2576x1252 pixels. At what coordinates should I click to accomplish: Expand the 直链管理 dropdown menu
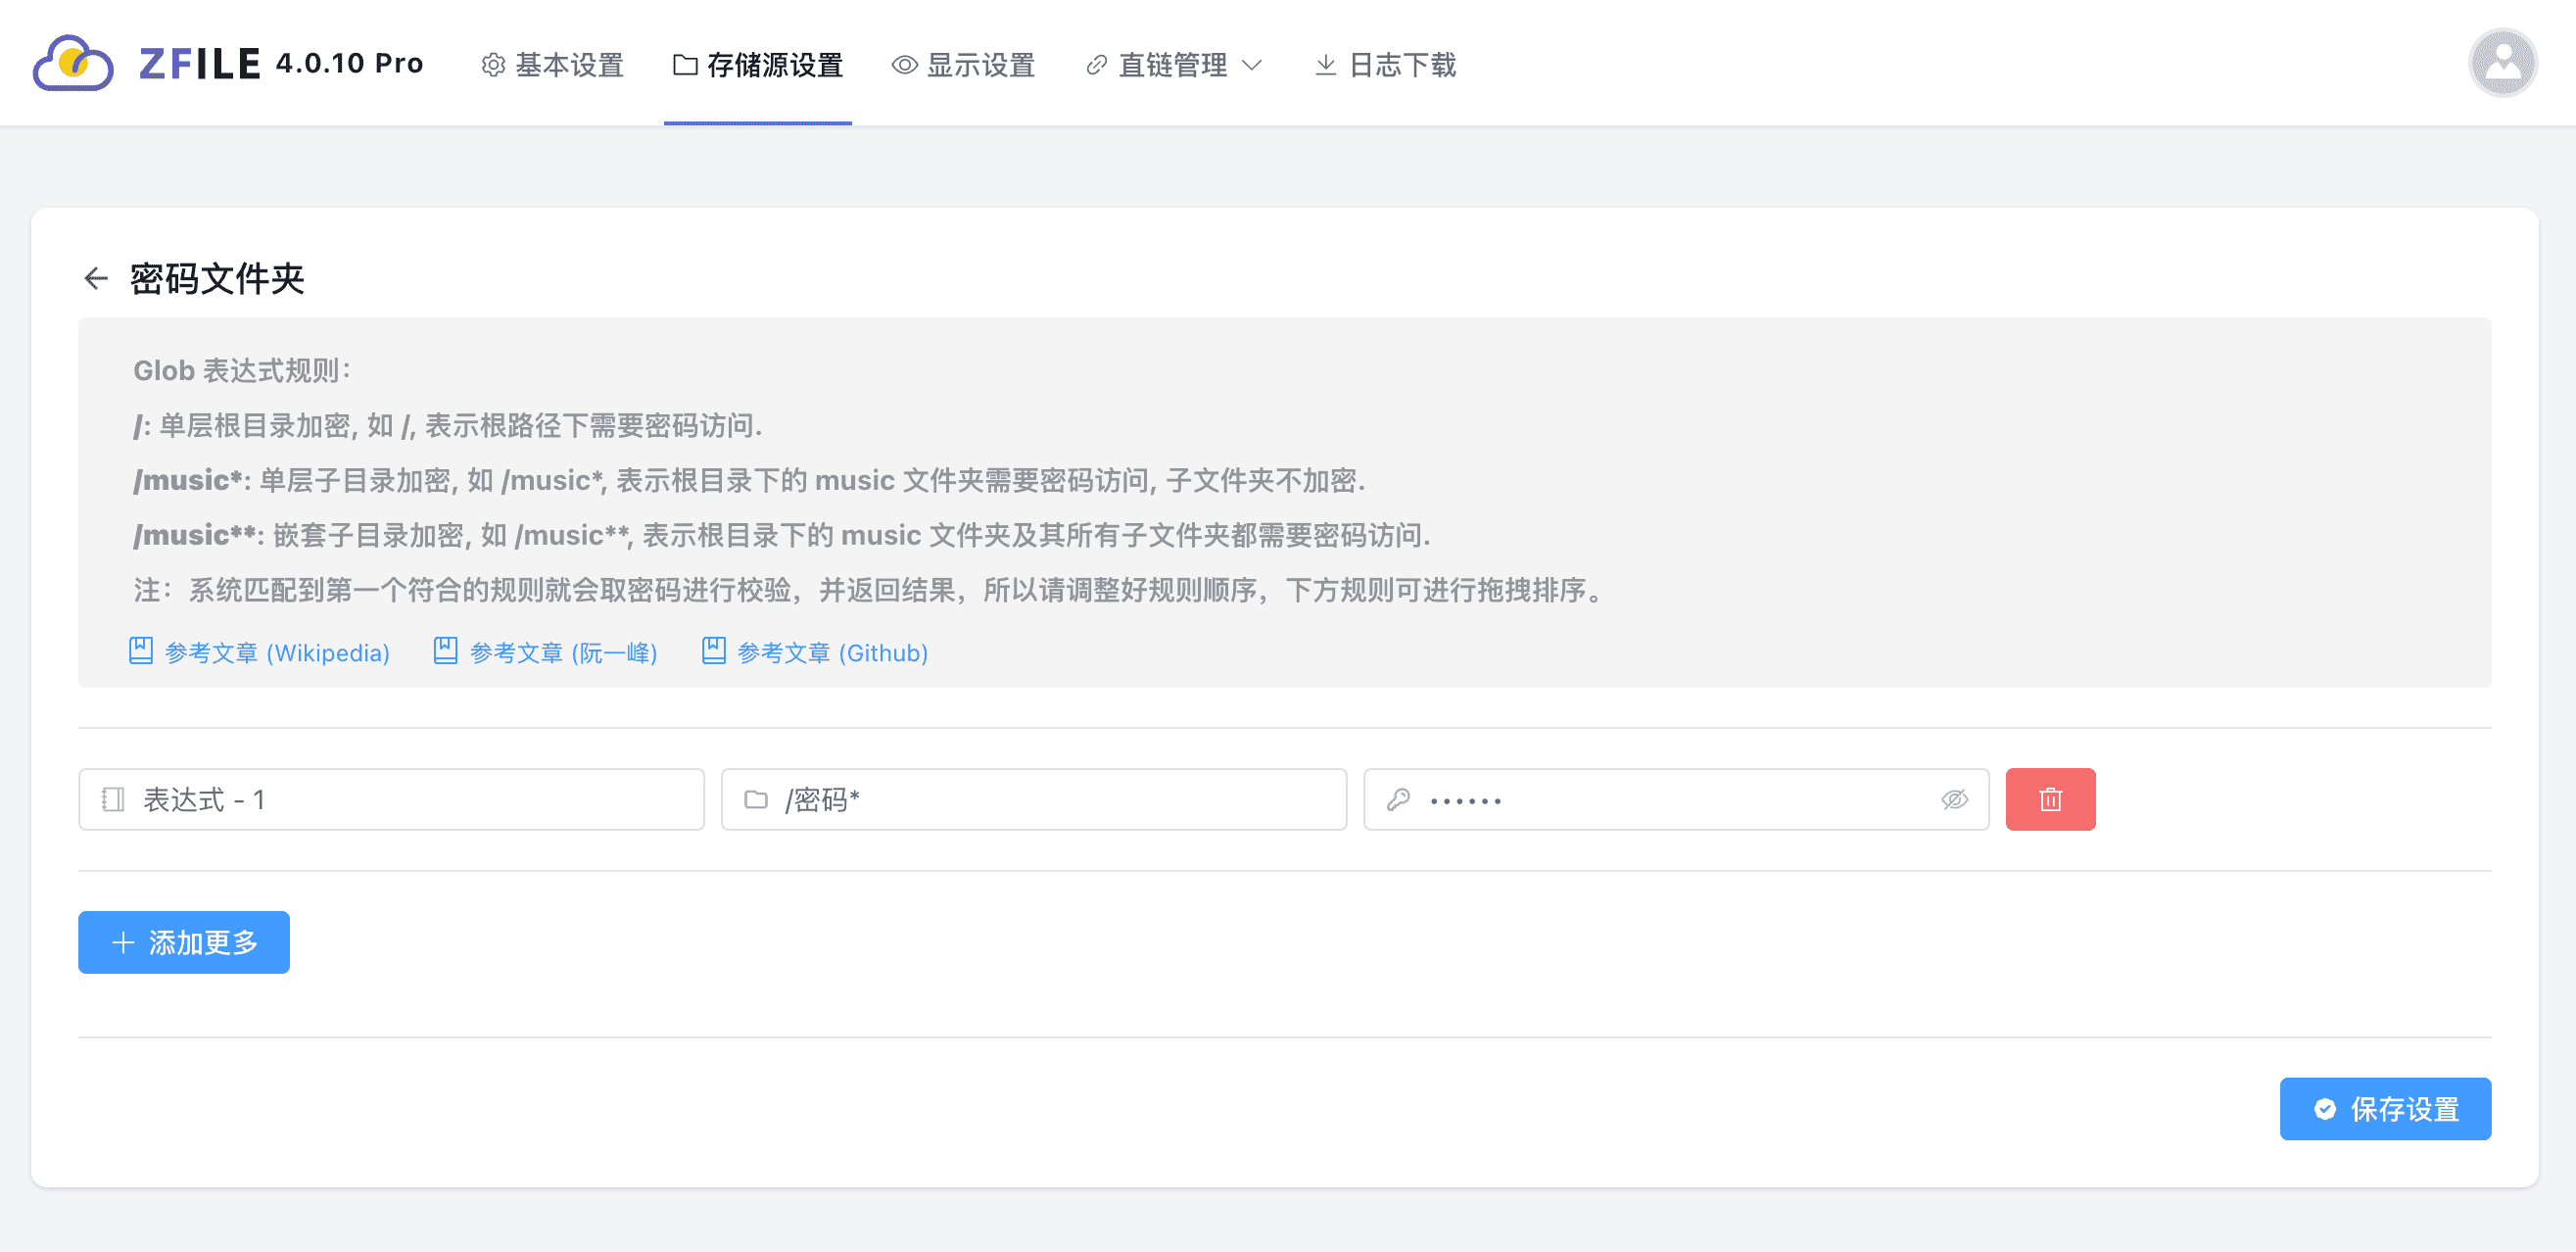point(1172,65)
